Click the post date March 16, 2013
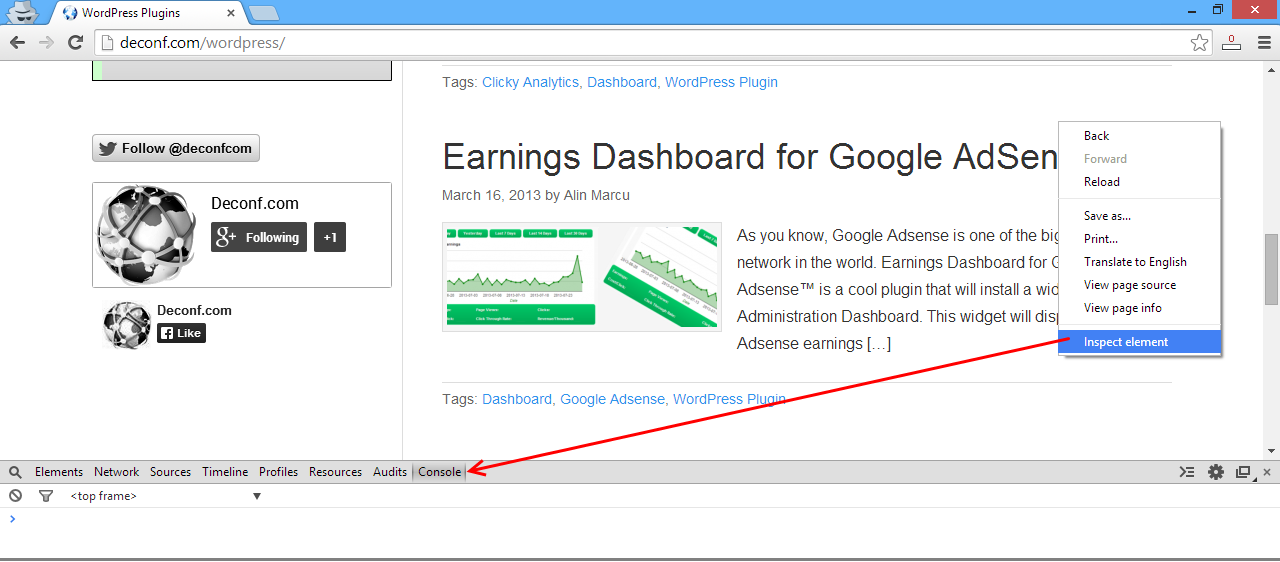 489,195
